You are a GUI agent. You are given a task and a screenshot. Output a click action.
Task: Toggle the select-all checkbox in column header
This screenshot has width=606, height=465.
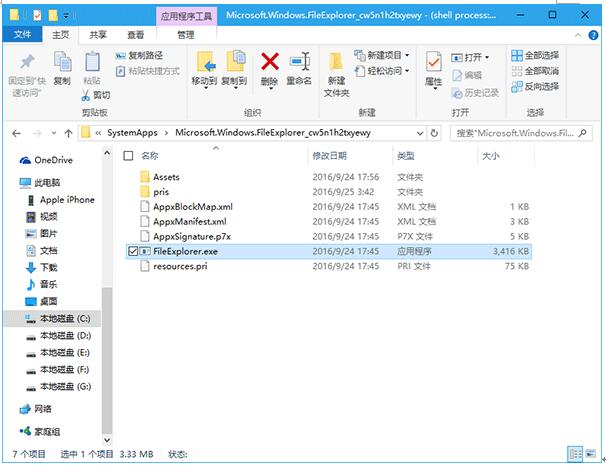pyautogui.click(x=128, y=156)
